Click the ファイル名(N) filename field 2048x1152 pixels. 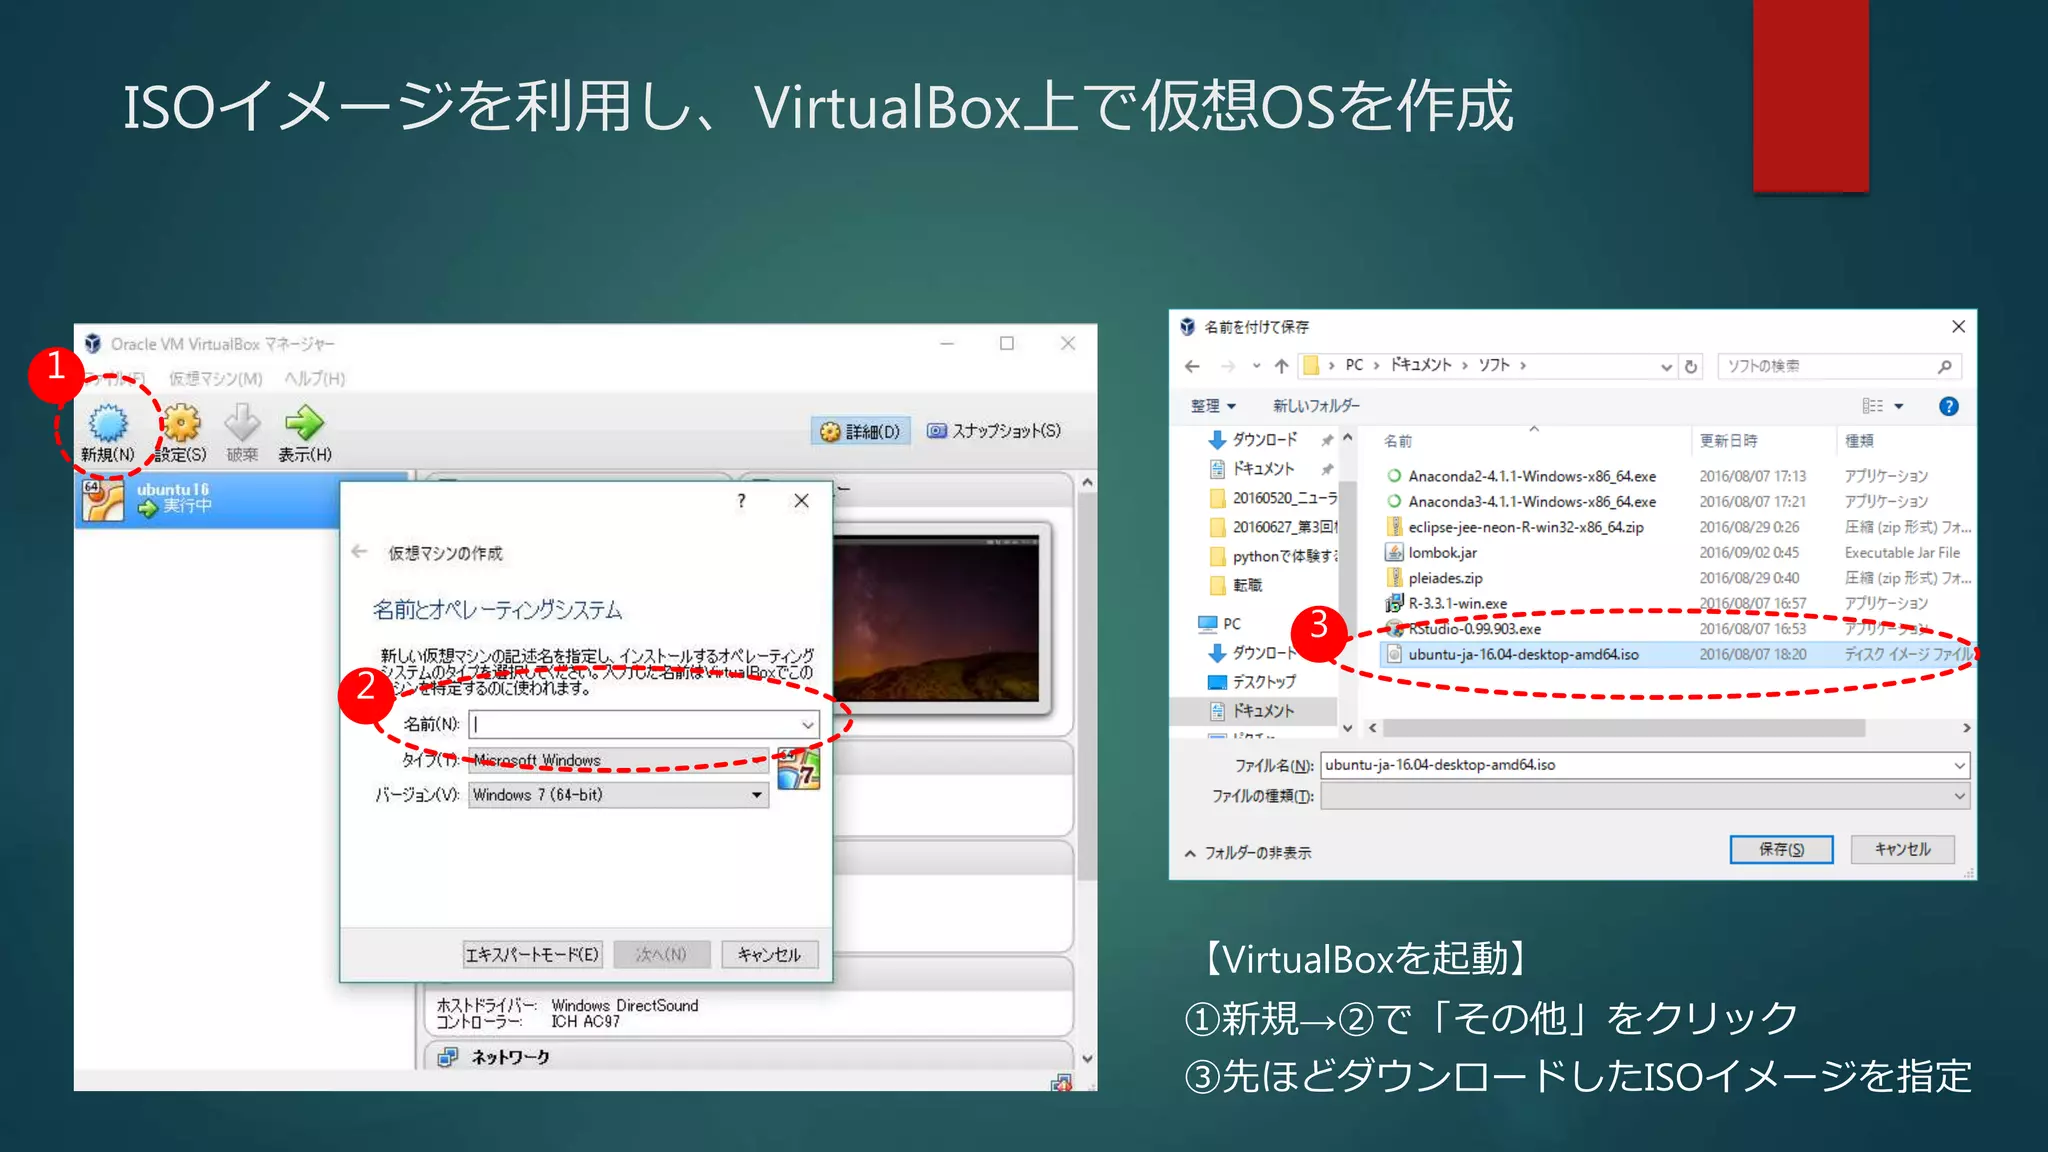(1645, 765)
